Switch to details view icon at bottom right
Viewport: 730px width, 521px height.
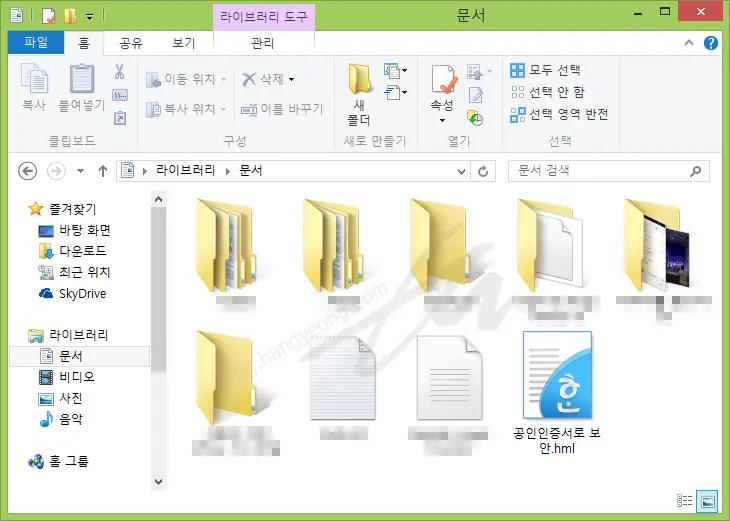tap(684, 501)
